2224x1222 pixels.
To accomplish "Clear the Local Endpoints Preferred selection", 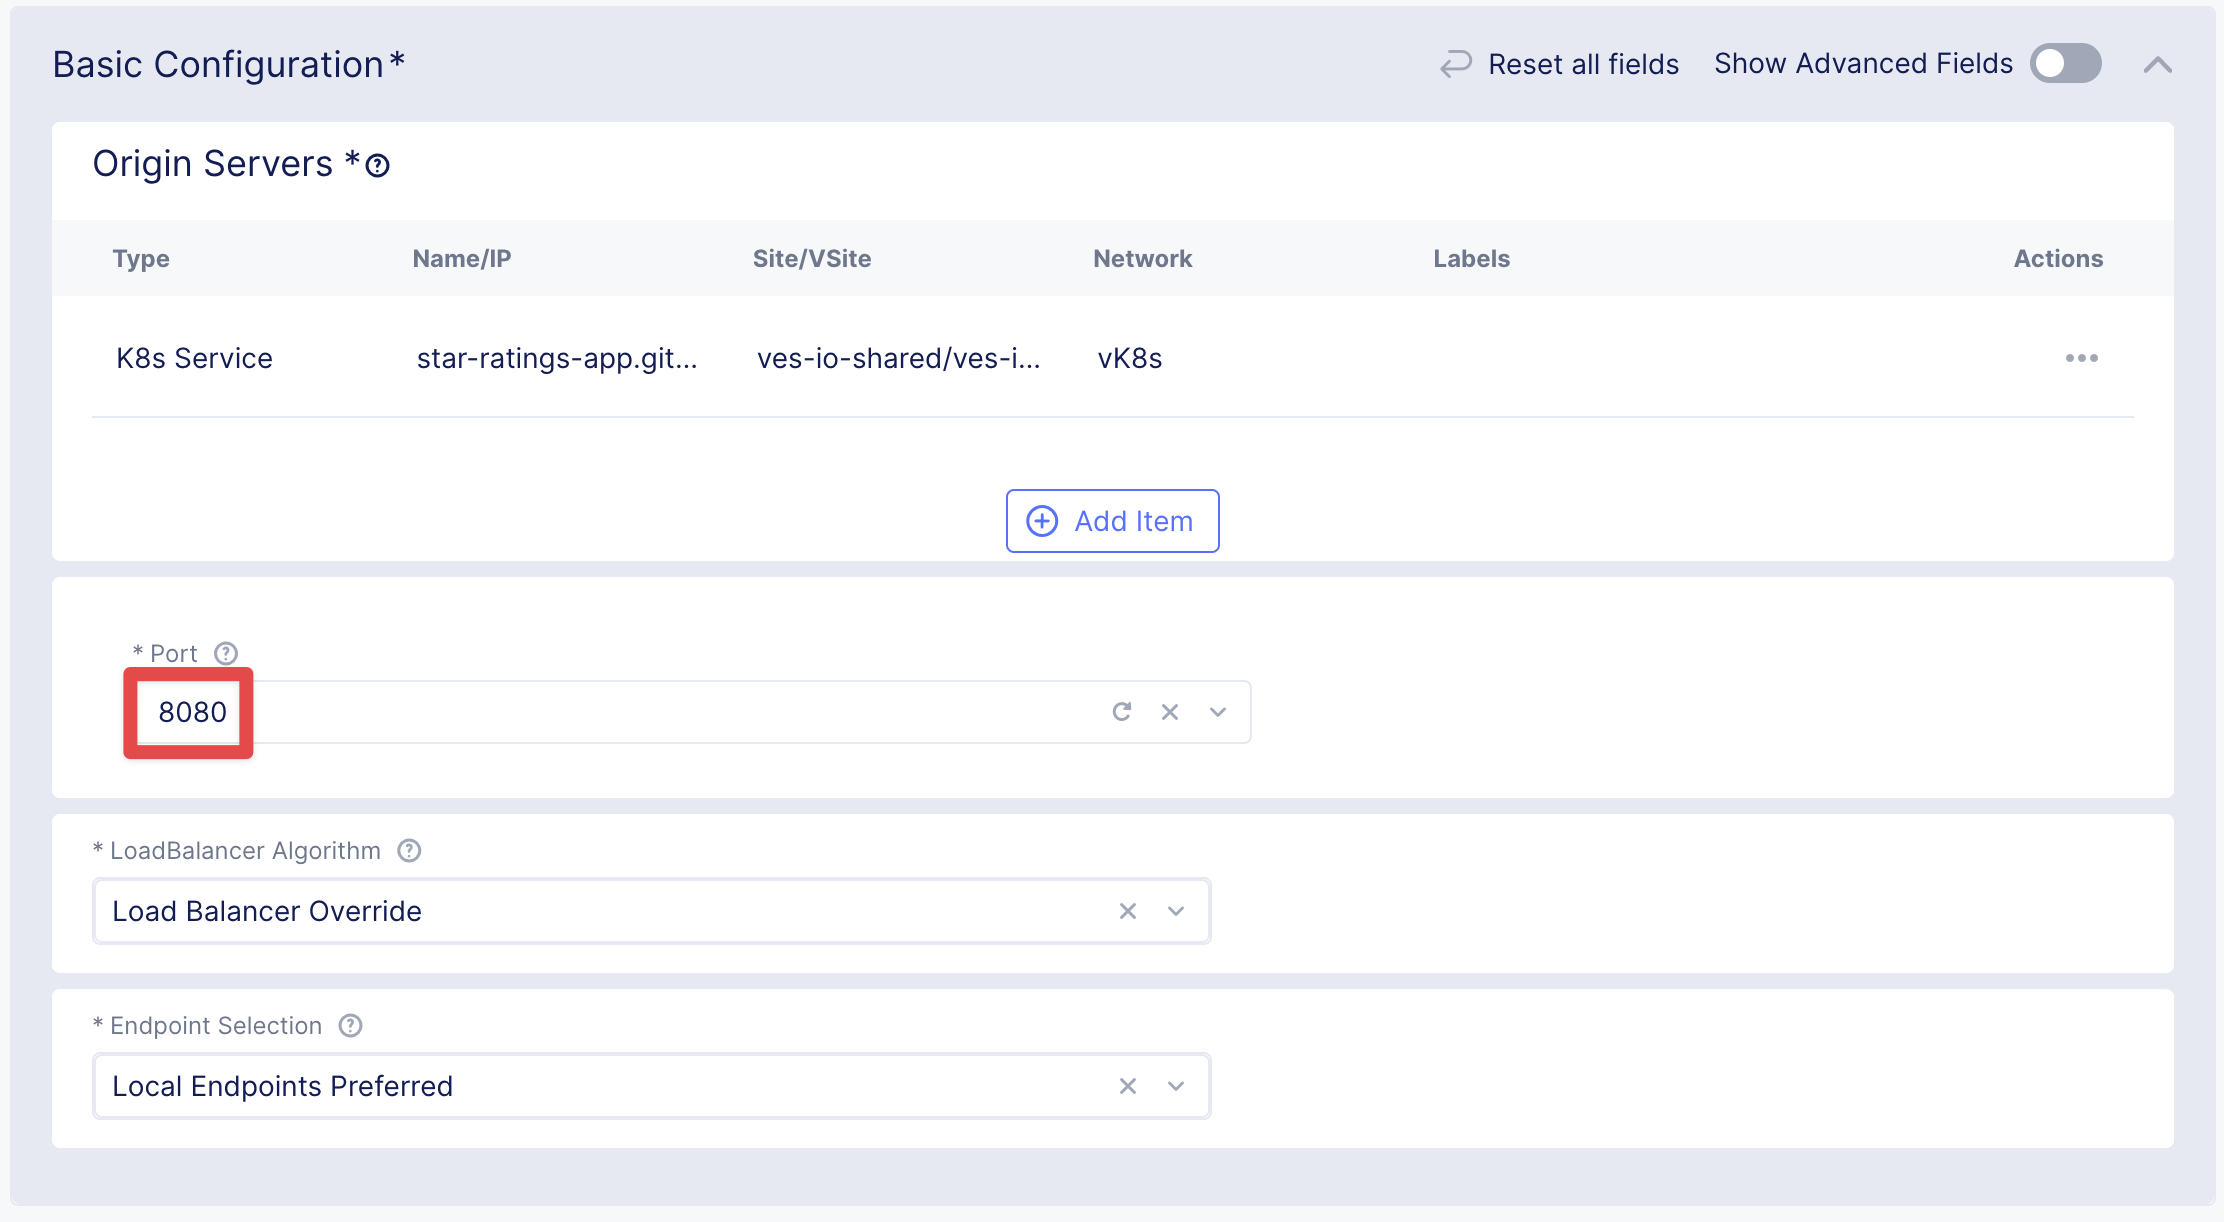I will (x=1128, y=1086).
